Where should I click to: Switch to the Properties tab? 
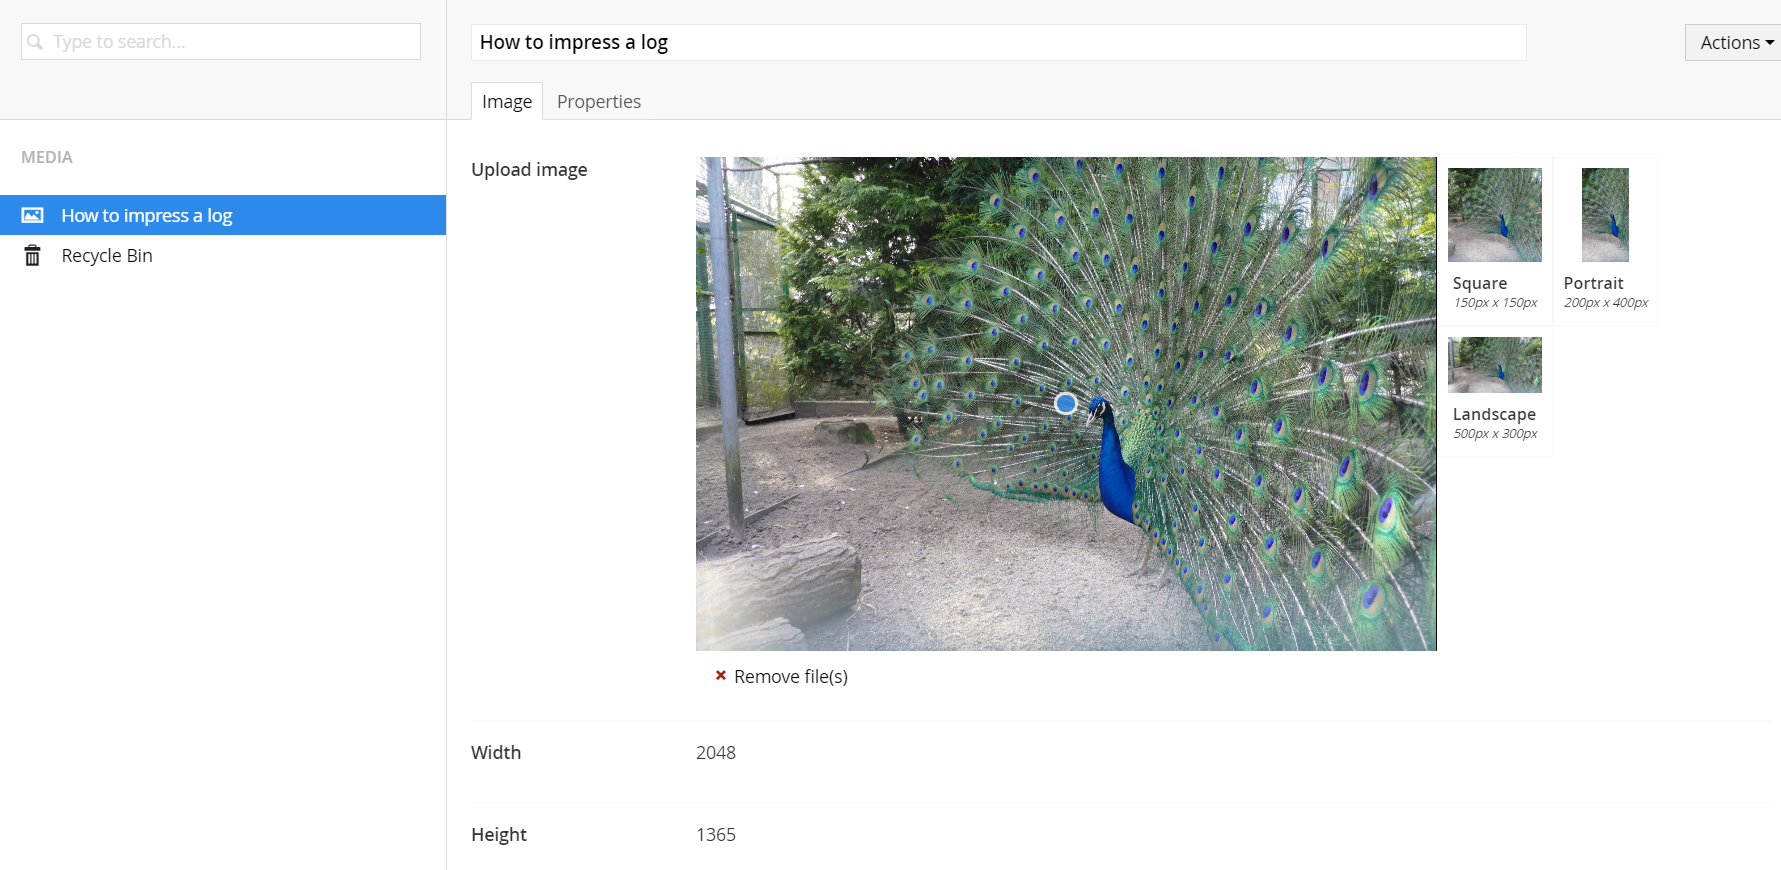click(599, 101)
